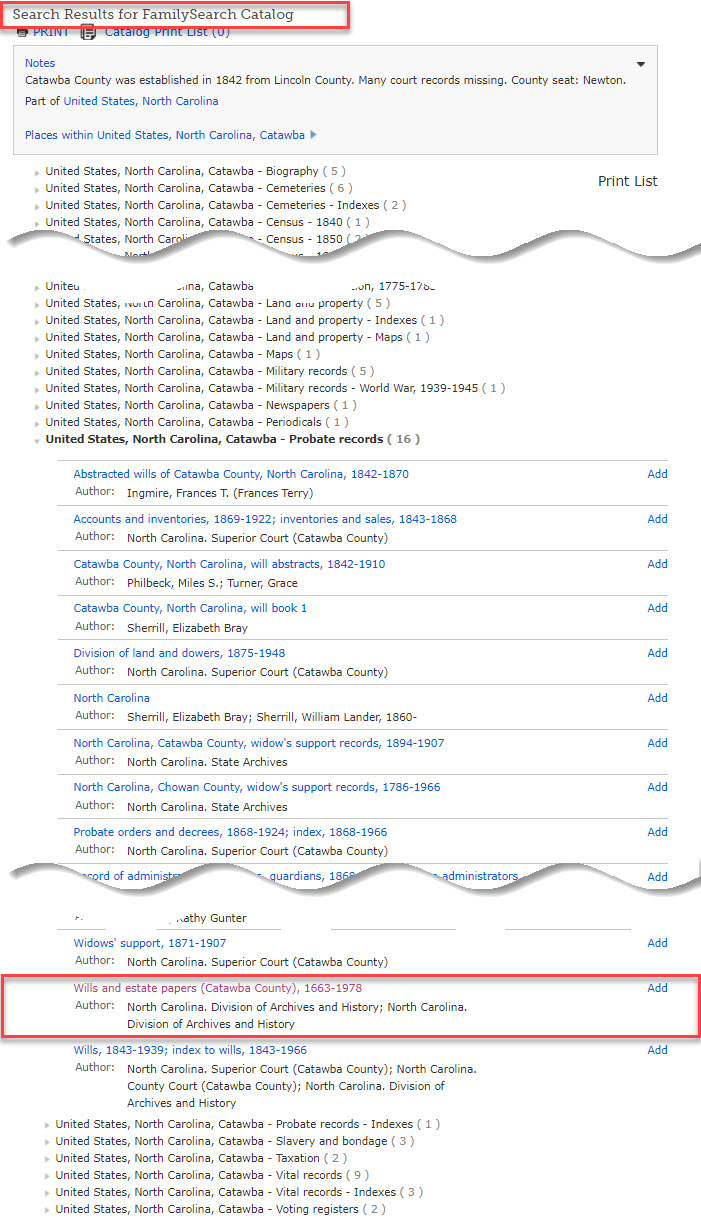Click author Philbeck, Miles S.; Turner, Grace
The width and height of the screenshot is (701, 1227).
212,583
